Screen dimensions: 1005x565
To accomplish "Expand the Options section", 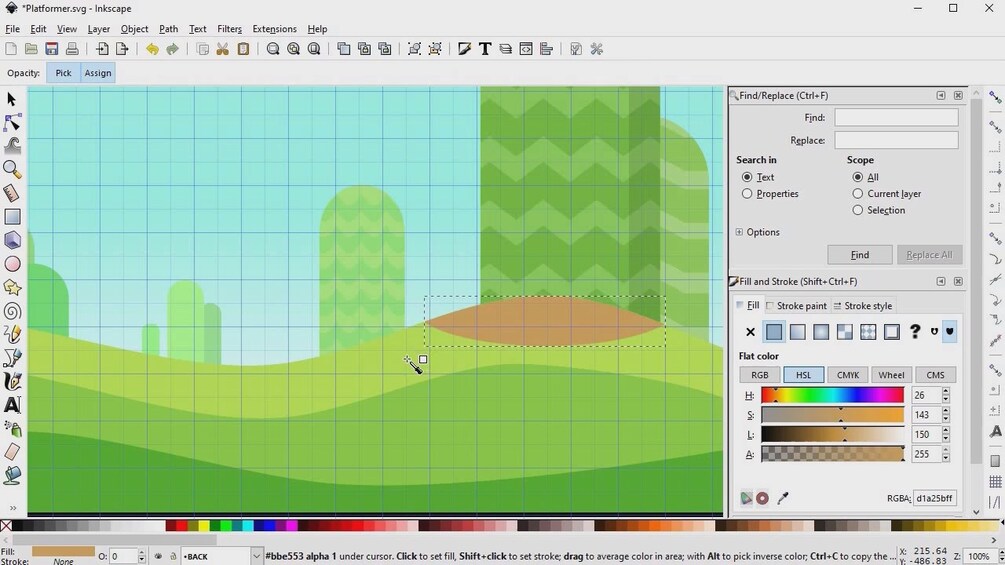I will coord(739,232).
